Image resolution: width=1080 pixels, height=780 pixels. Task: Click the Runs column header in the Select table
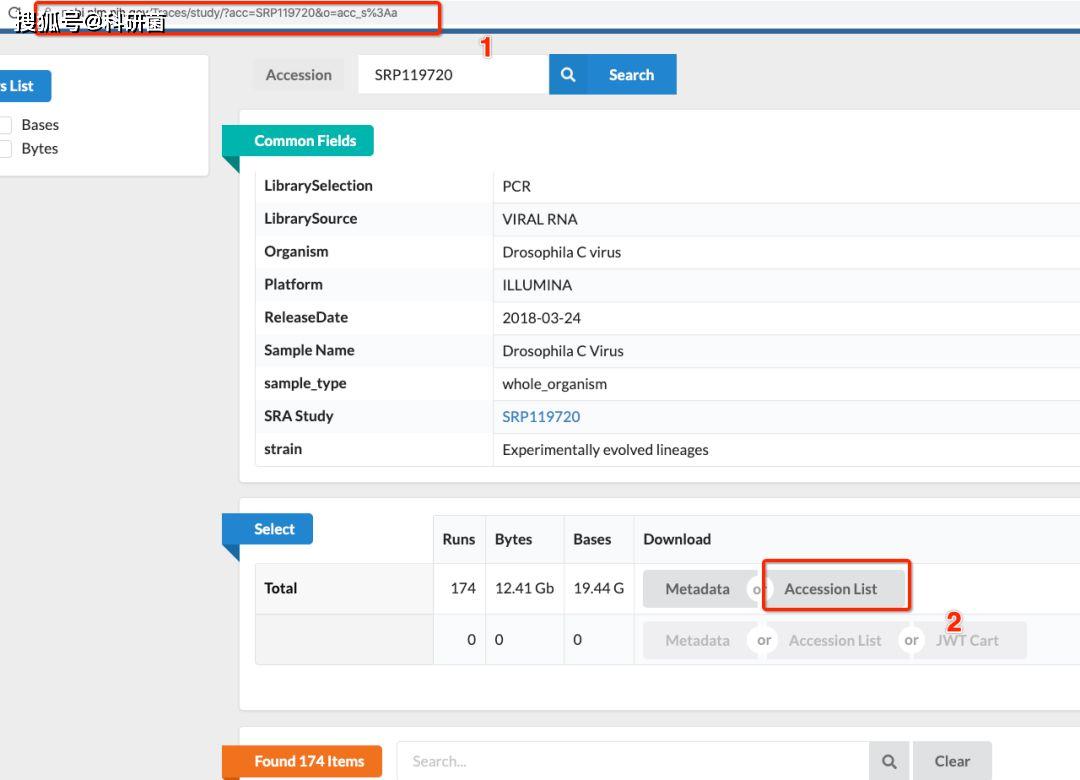pyautogui.click(x=459, y=539)
